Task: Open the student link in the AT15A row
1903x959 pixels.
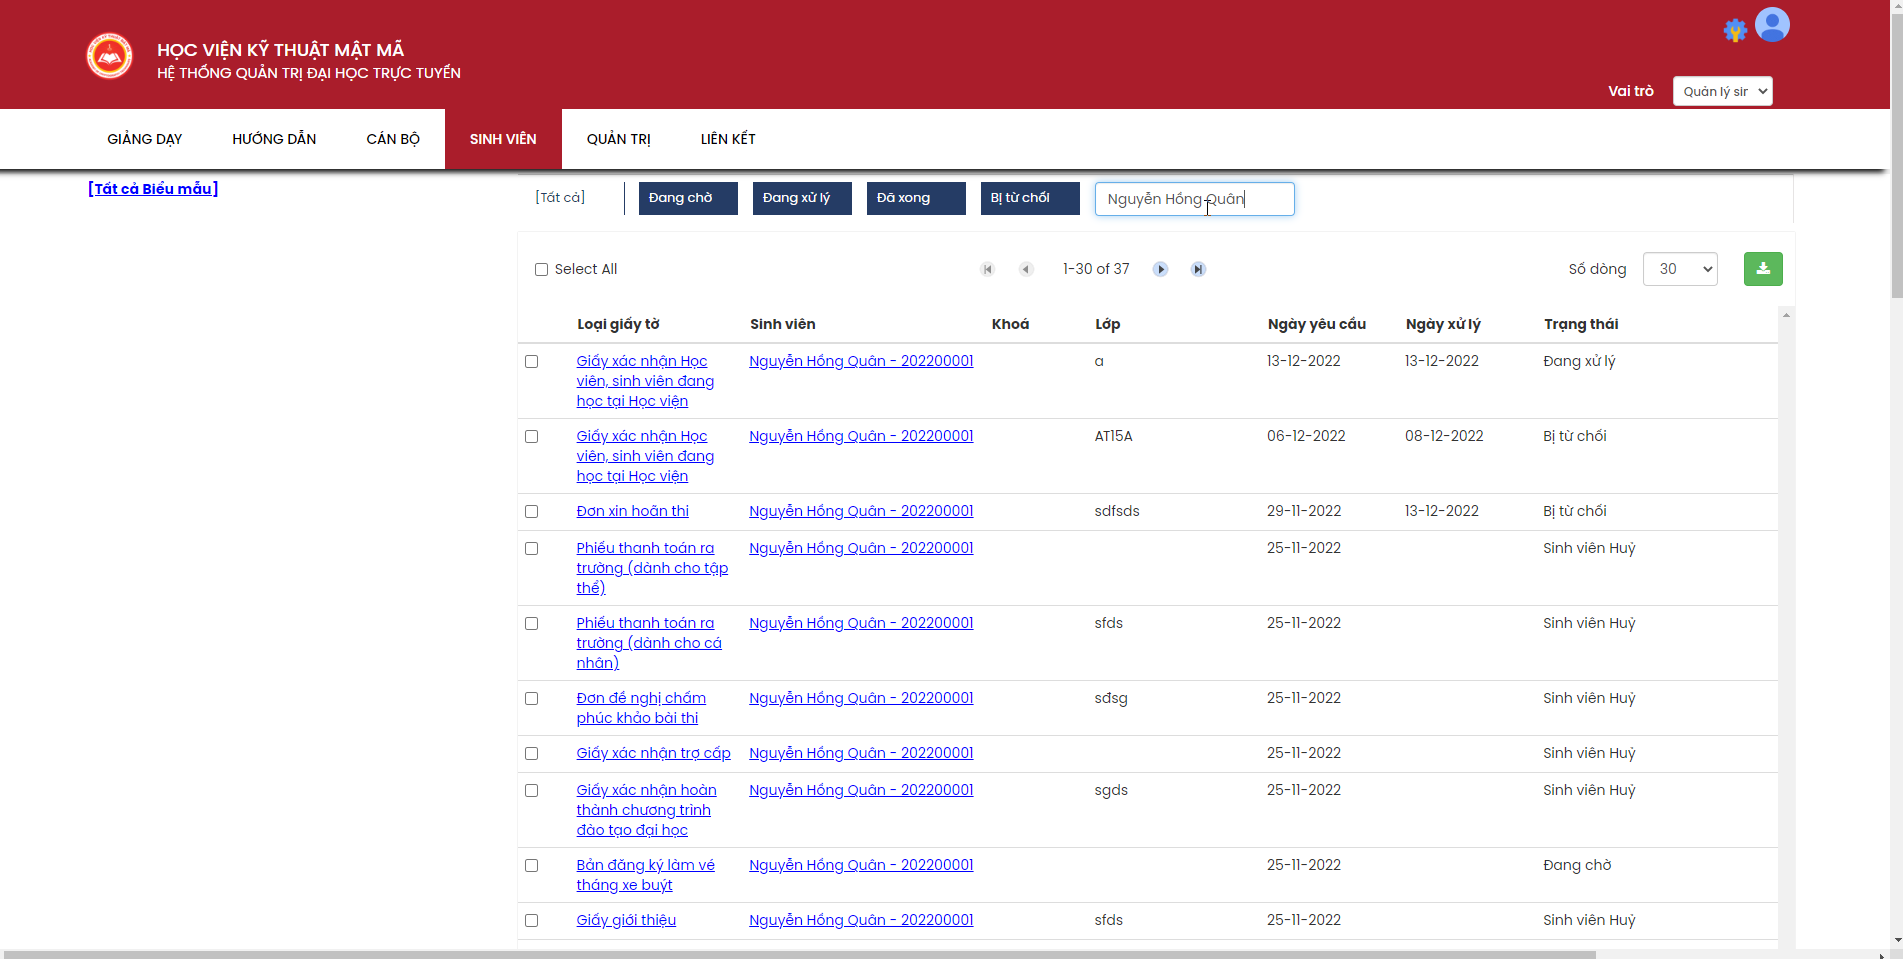Action: [x=861, y=436]
